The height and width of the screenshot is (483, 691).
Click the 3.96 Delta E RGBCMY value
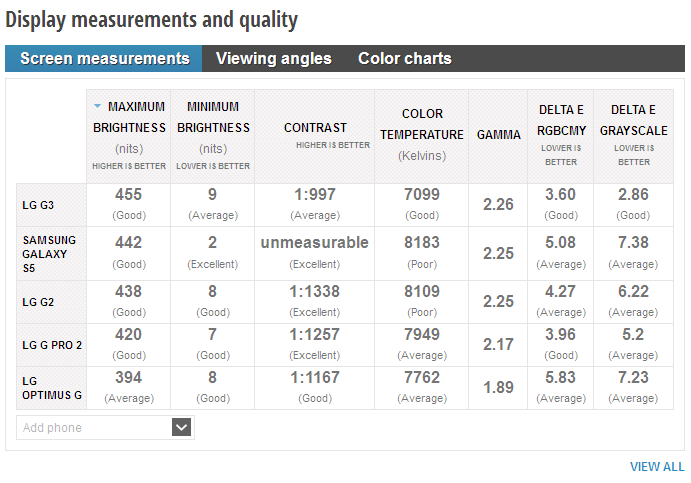[561, 334]
